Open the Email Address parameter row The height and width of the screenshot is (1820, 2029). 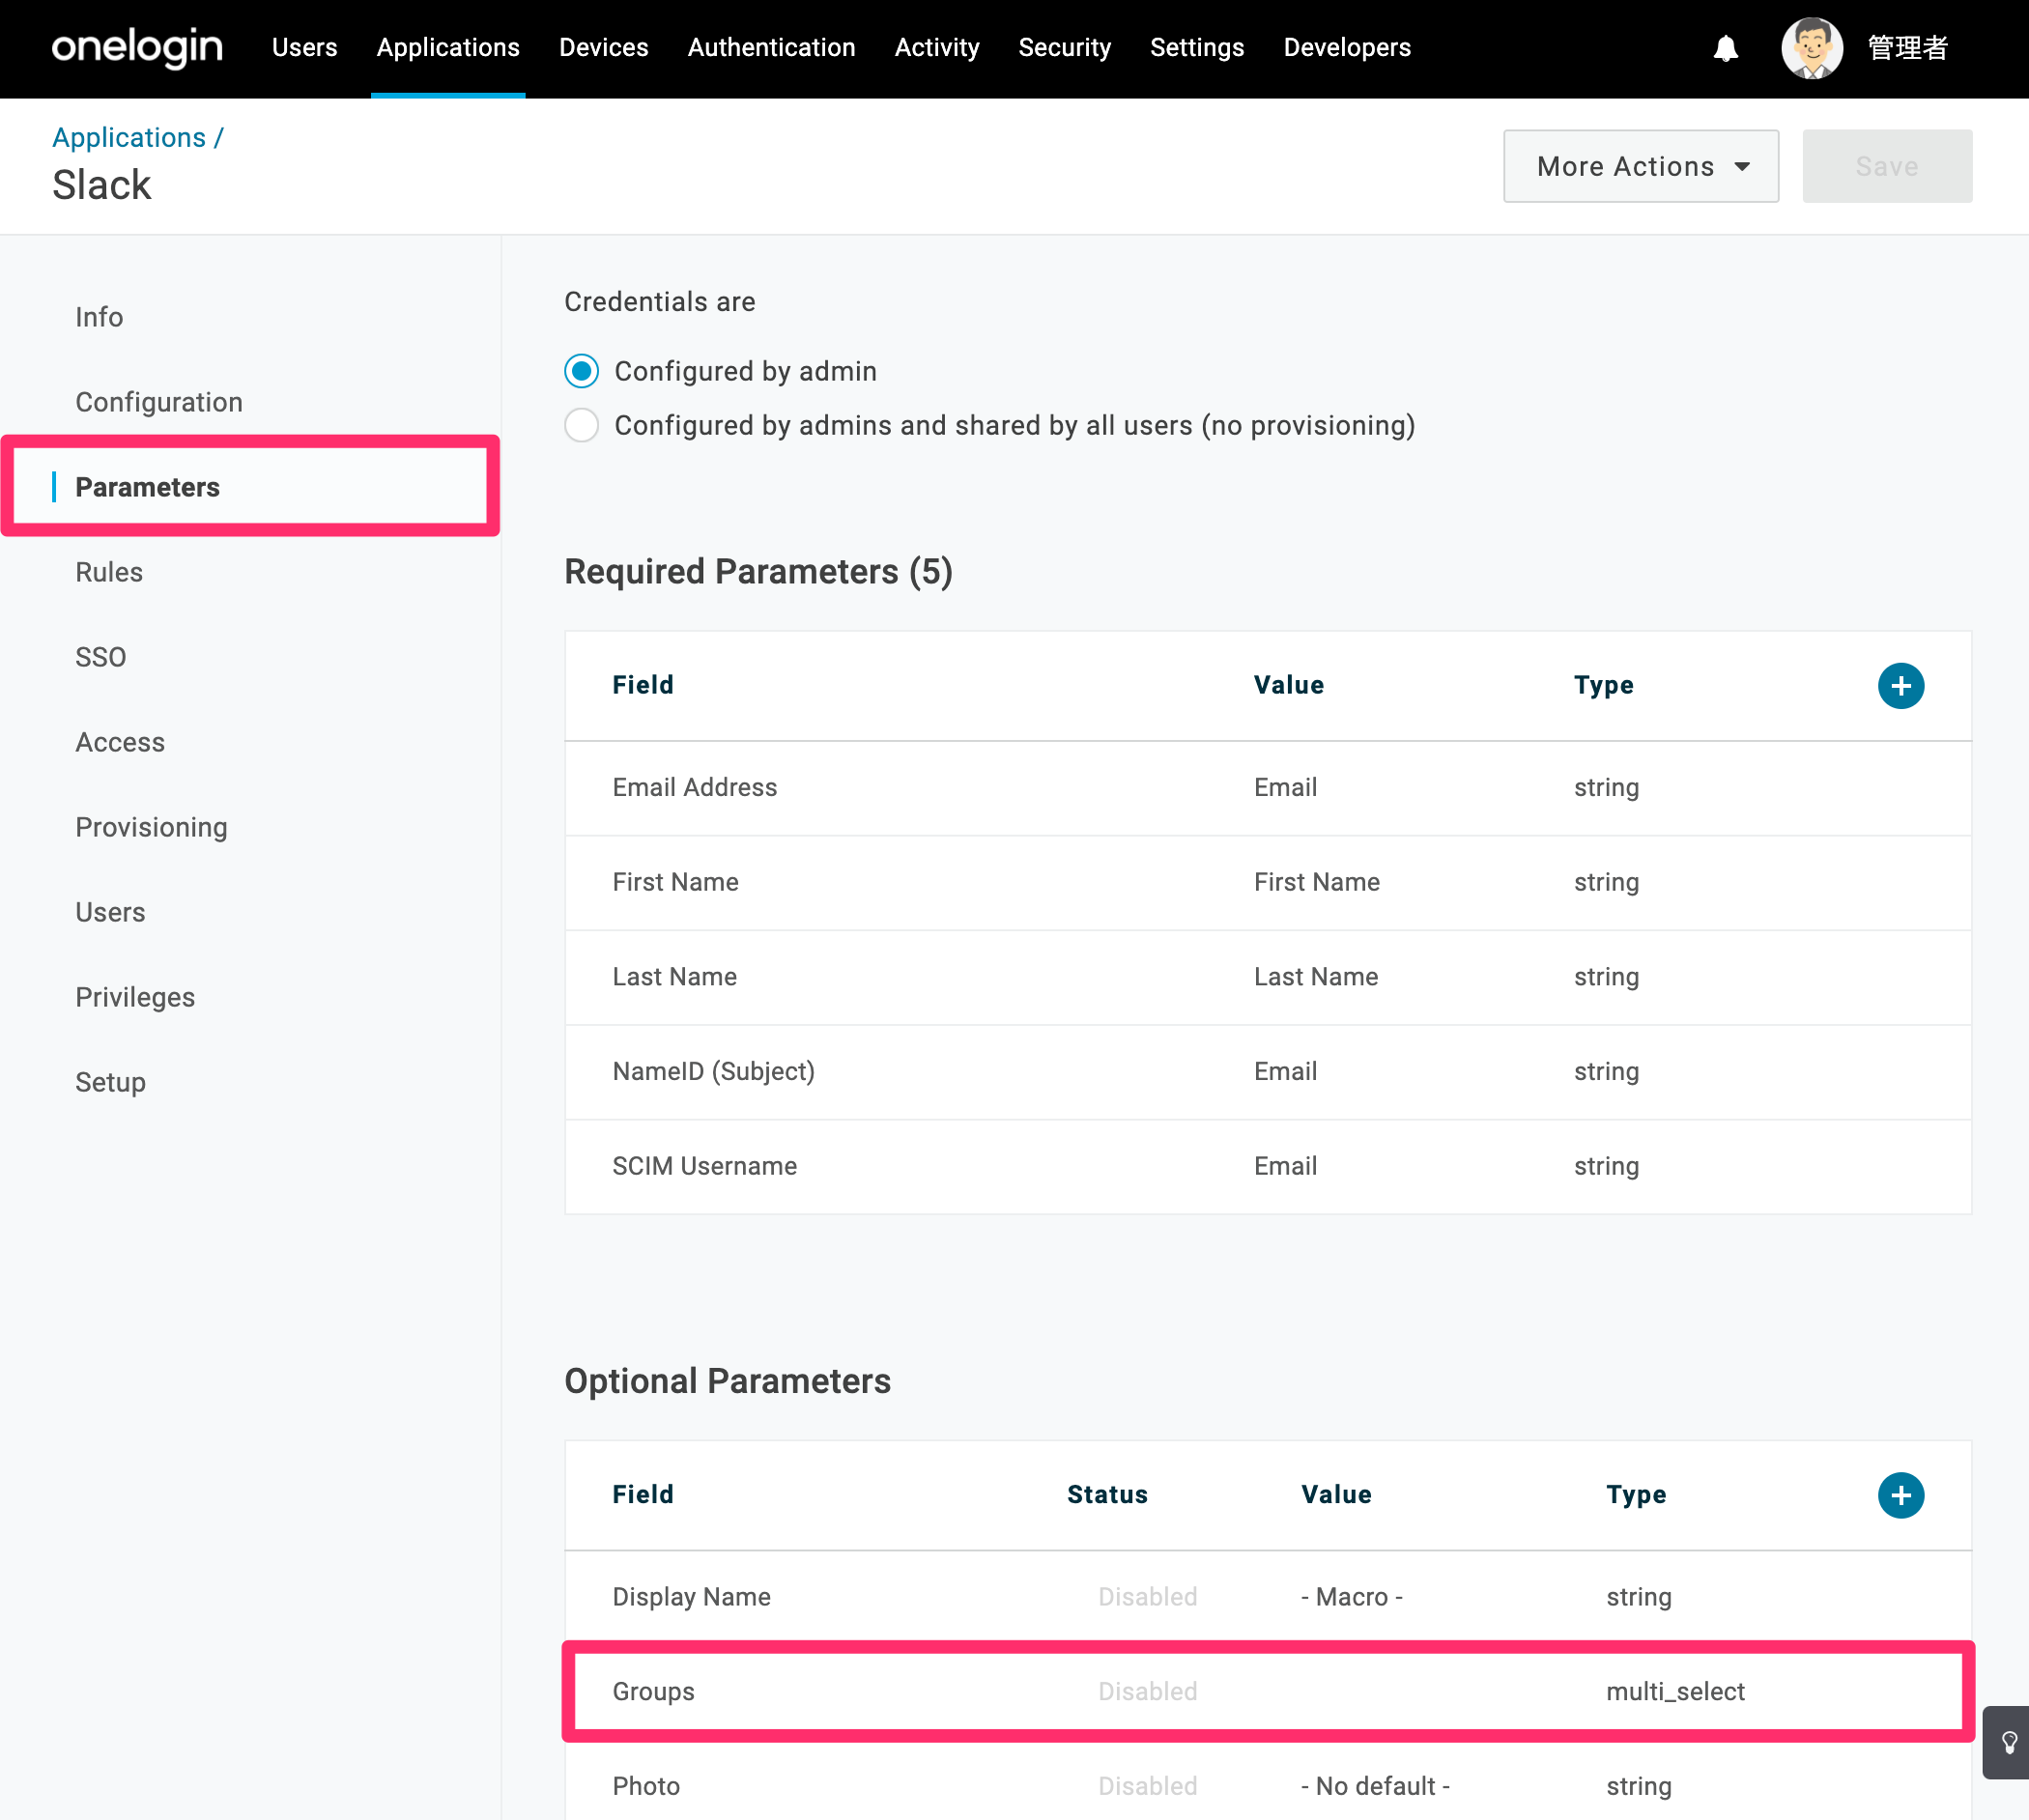(x=1267, y=788)
